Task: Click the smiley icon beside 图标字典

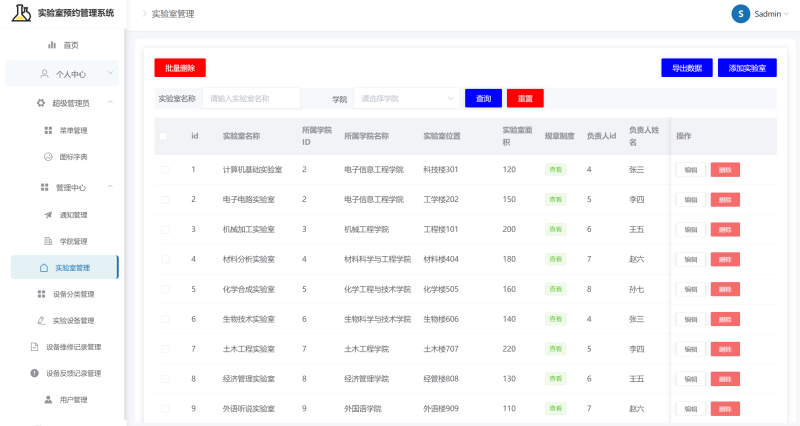Action: pos(48,157)
